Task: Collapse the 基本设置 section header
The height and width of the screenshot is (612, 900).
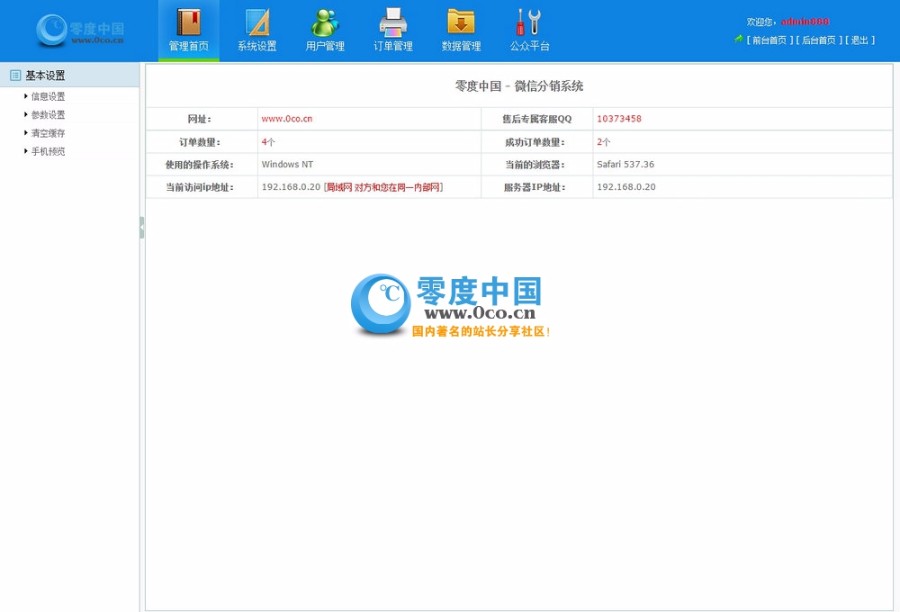Action: [x=69, y=75]
